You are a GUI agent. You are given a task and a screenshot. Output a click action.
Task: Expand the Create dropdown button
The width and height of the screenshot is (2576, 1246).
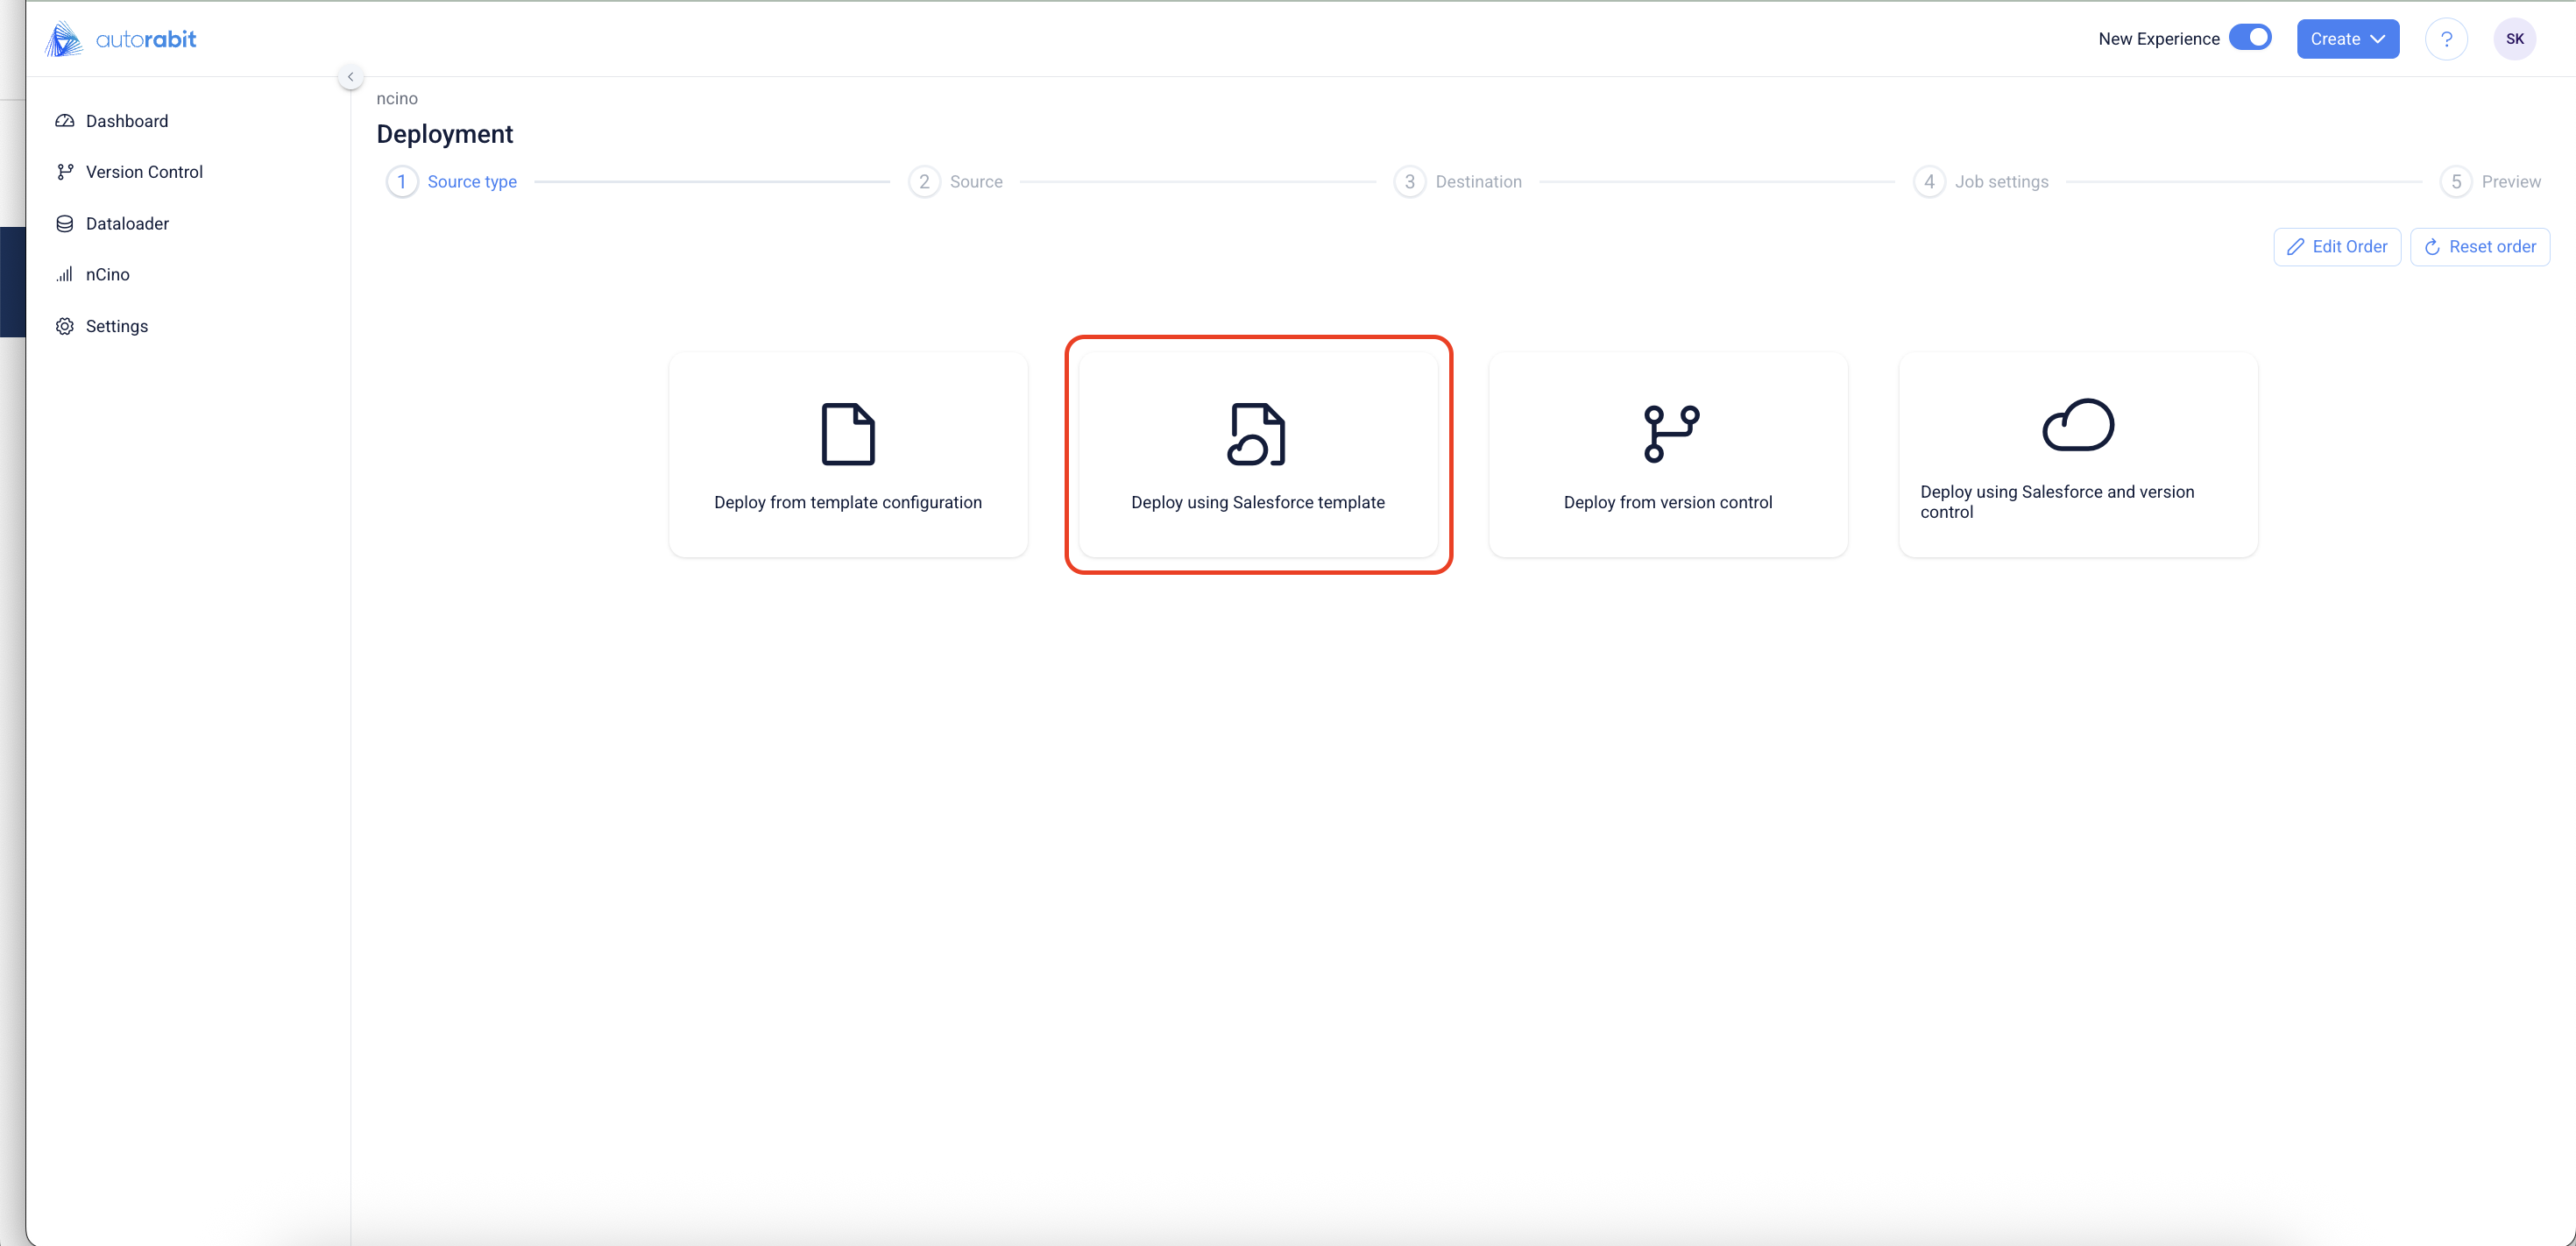[2347, 39]
